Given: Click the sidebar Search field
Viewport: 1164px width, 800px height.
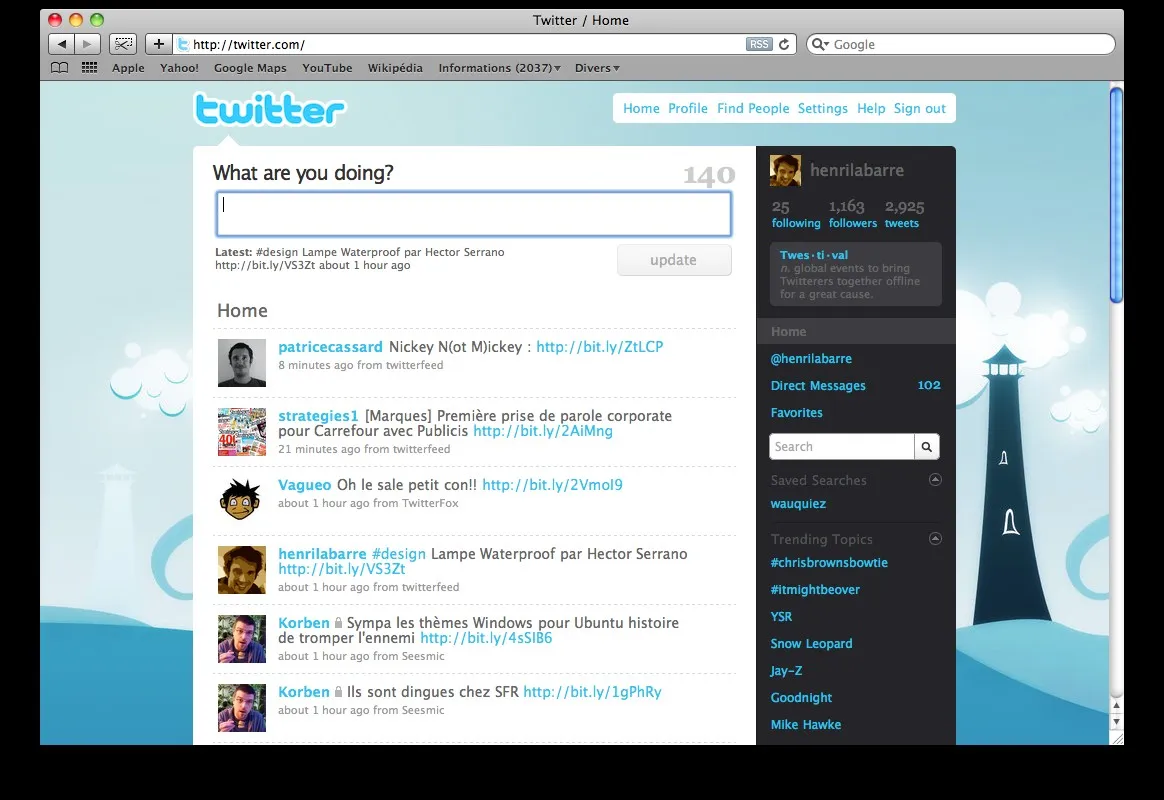Looking at the screenshot, I should 842,447.
